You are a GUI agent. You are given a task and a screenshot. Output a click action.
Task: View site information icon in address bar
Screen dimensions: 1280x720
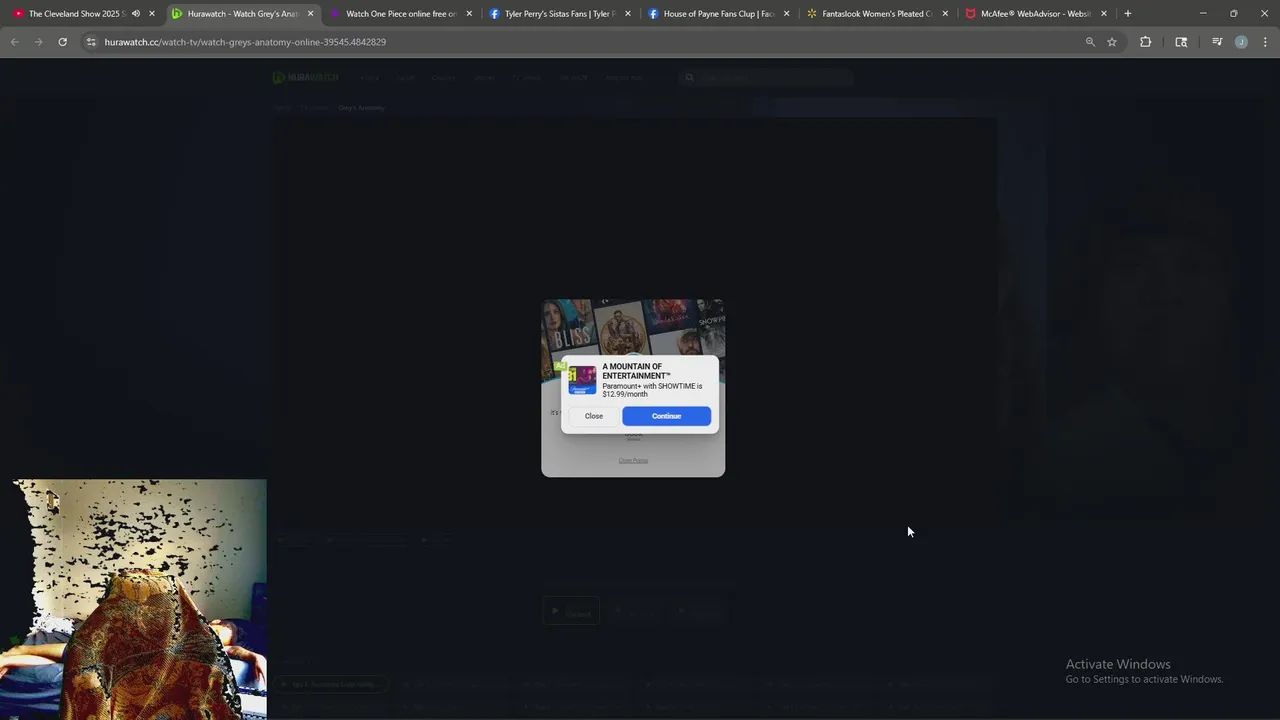pos(91,42)
